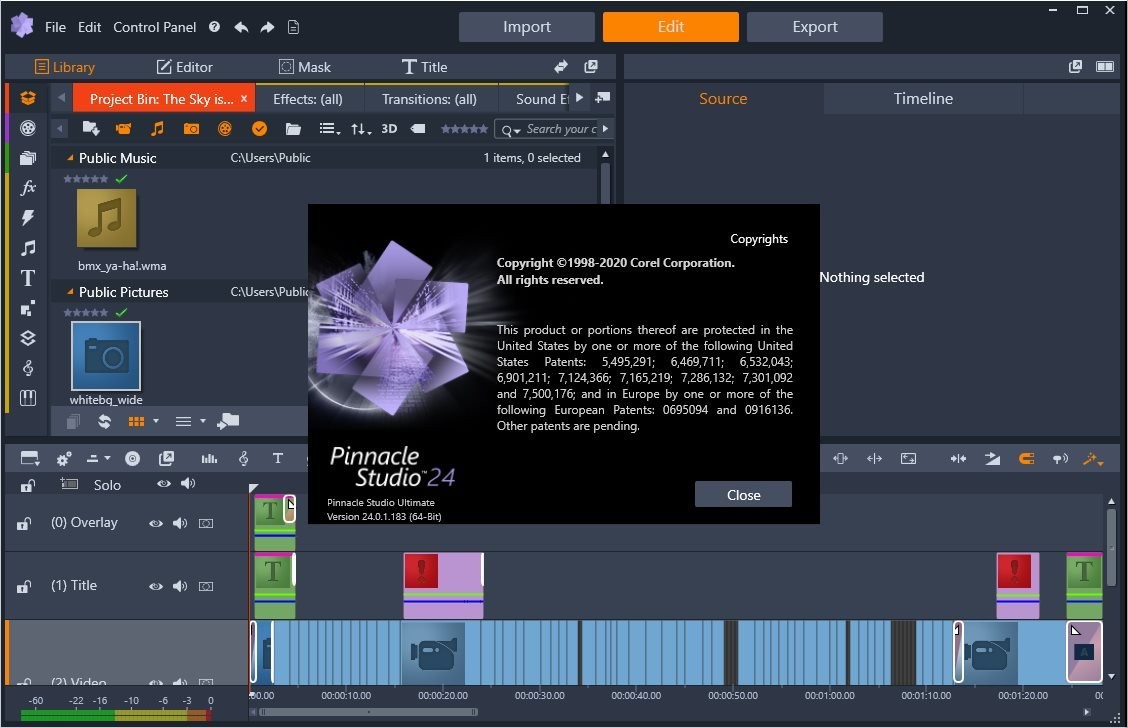Click the Import button

527,27
